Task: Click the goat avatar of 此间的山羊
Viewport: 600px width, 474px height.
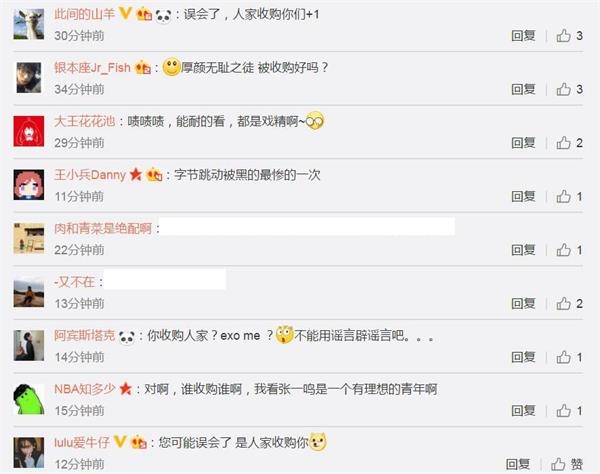Action: click(x=29, y=24)
